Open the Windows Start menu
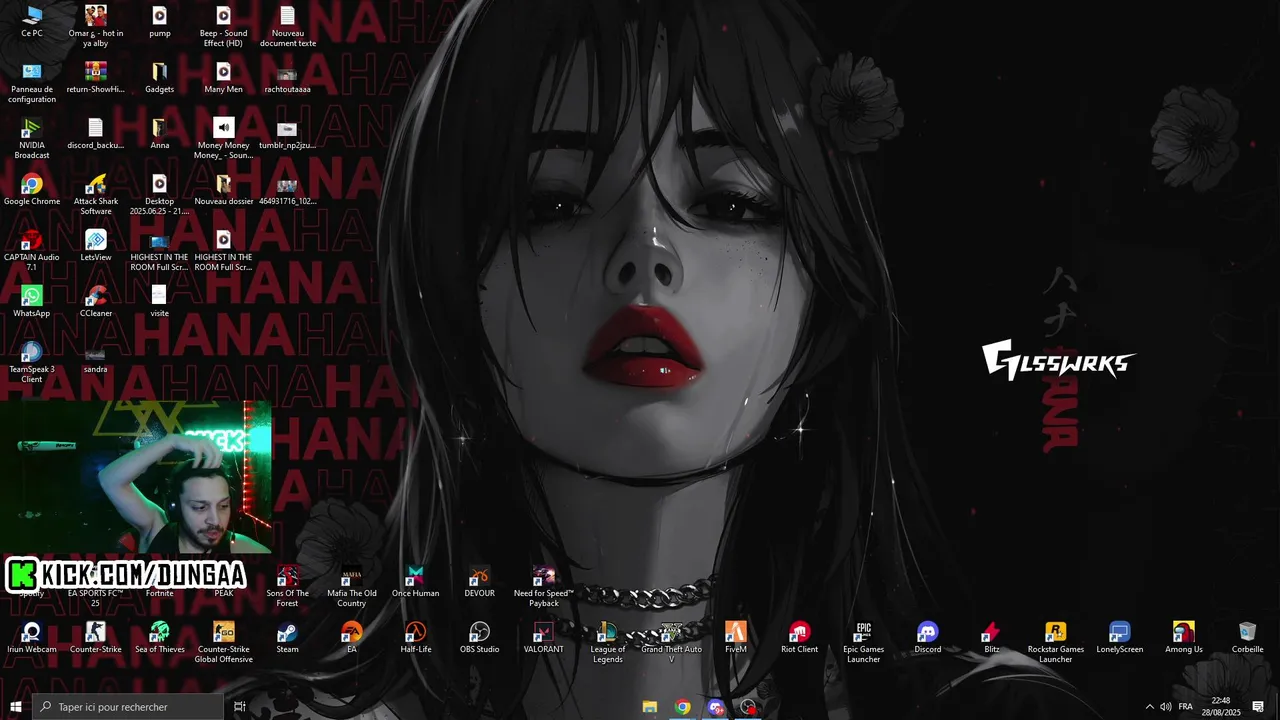 [16, 707]
